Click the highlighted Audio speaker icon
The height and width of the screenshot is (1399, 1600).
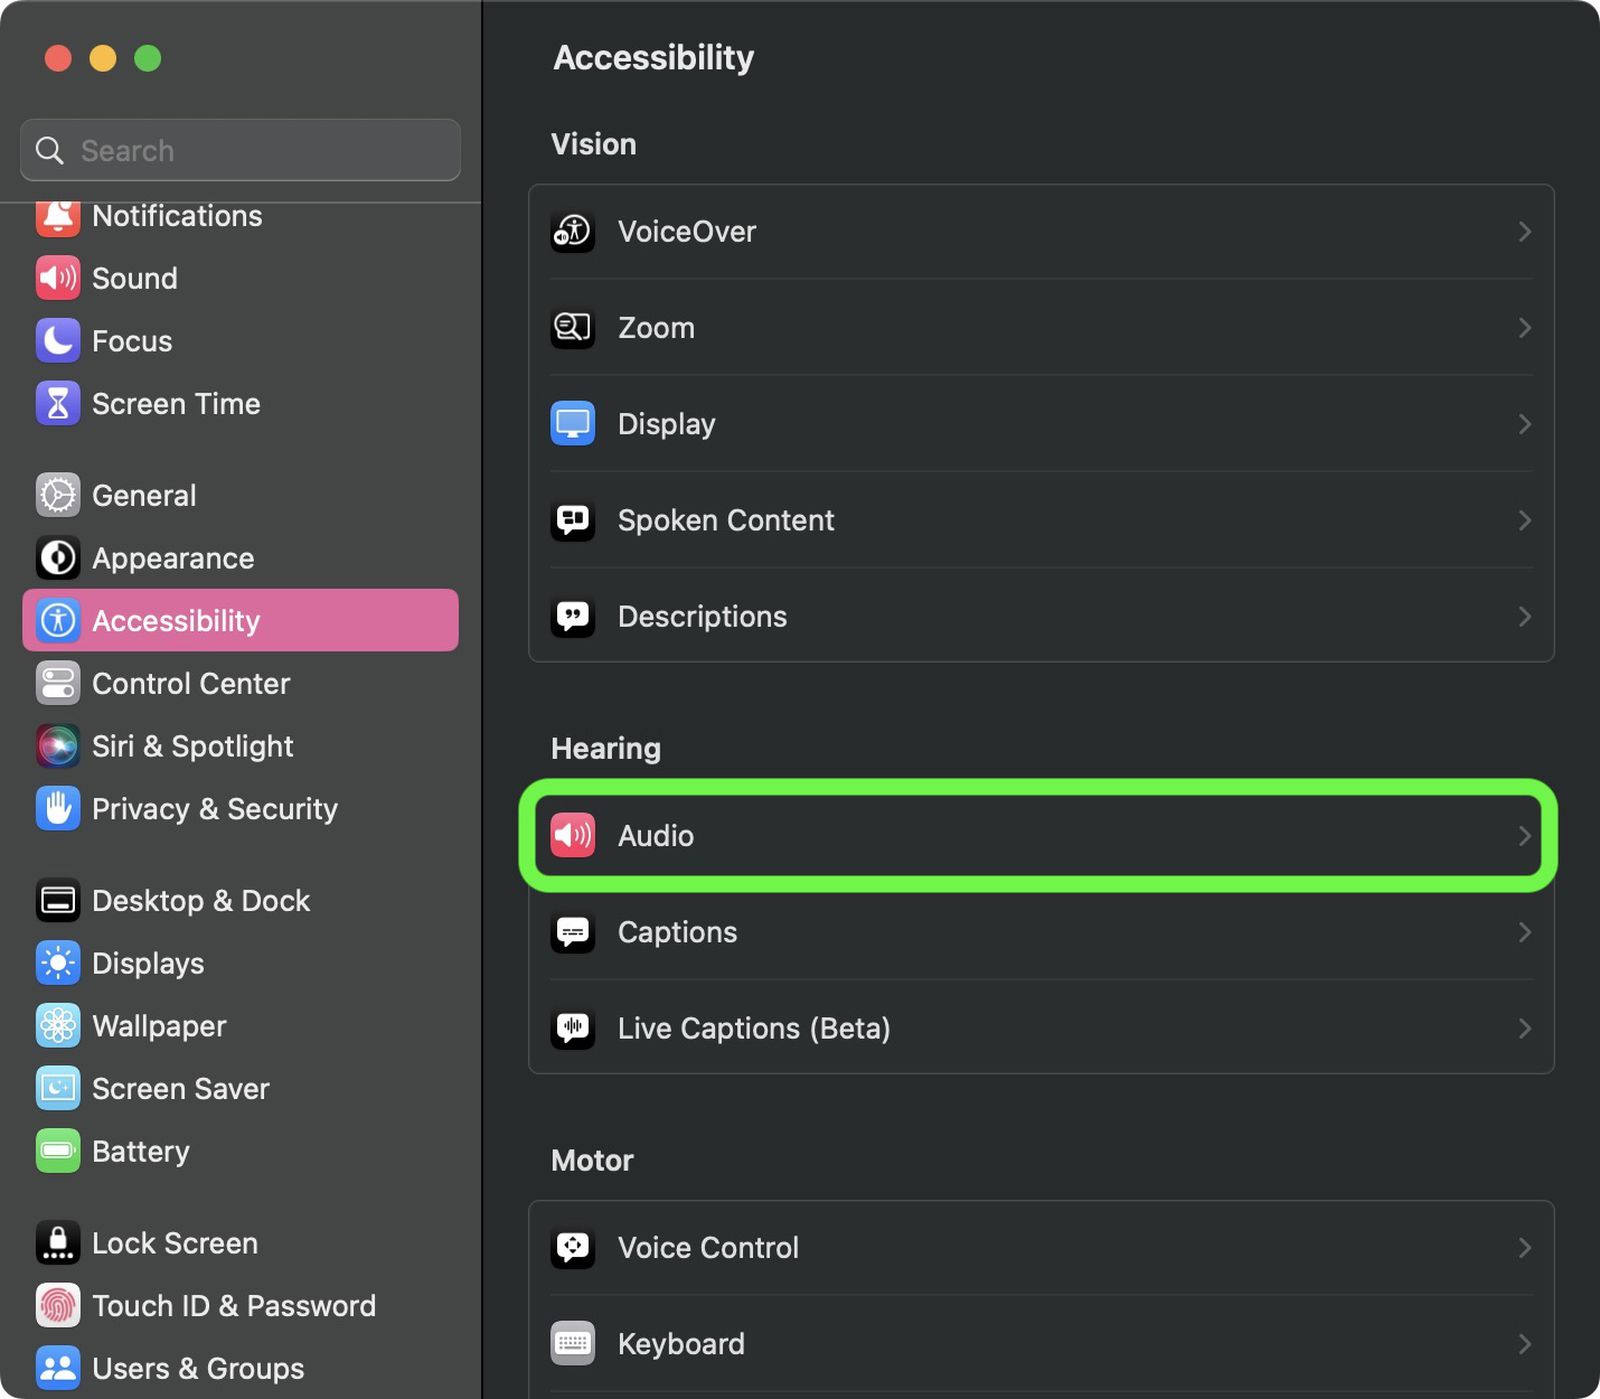572,836
